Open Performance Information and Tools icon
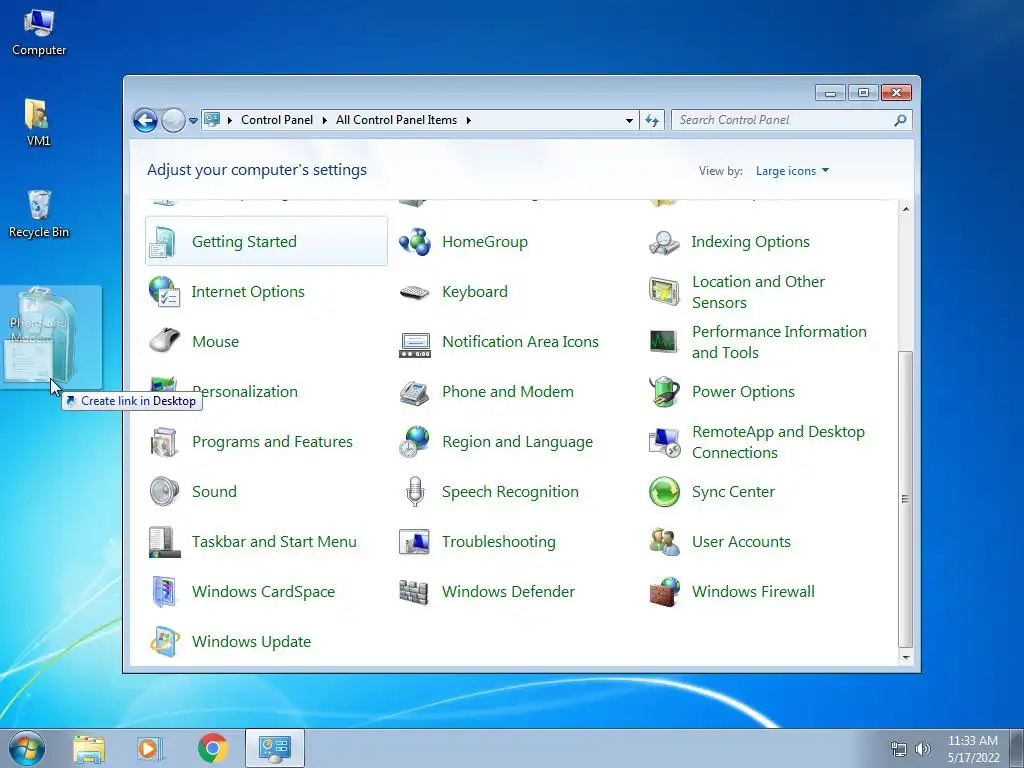This screenshot has width=1024, height=768. (x=664, y=342)
